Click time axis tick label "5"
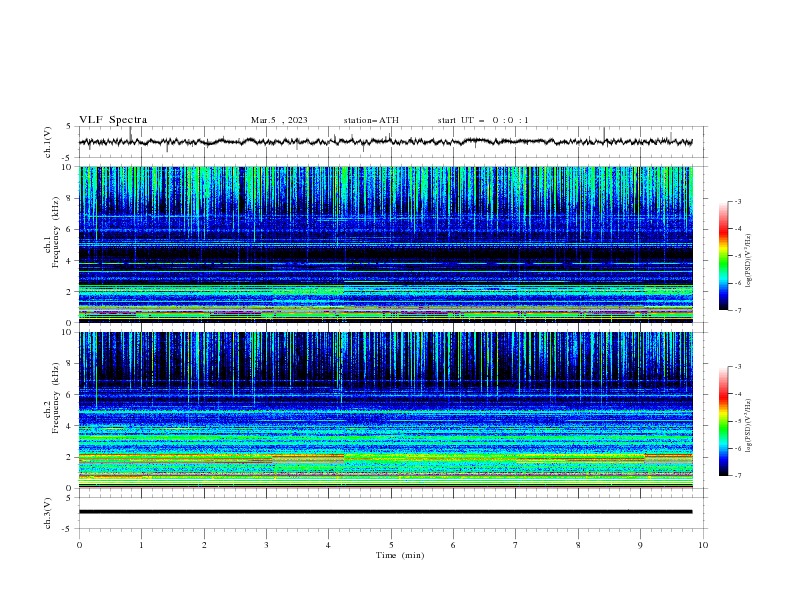This screenshot has width=792, height=612. click(x=391, y=545)
